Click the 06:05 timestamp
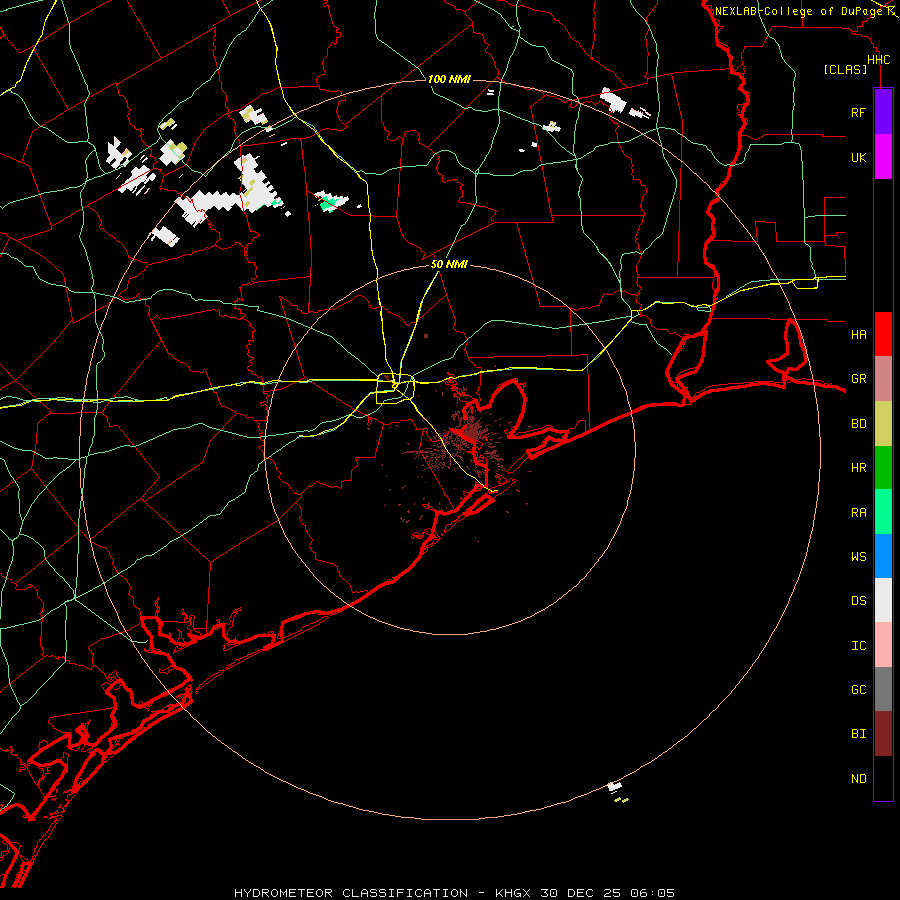The width and height of the screenshot is (900, 900). [x=652, y=893]
